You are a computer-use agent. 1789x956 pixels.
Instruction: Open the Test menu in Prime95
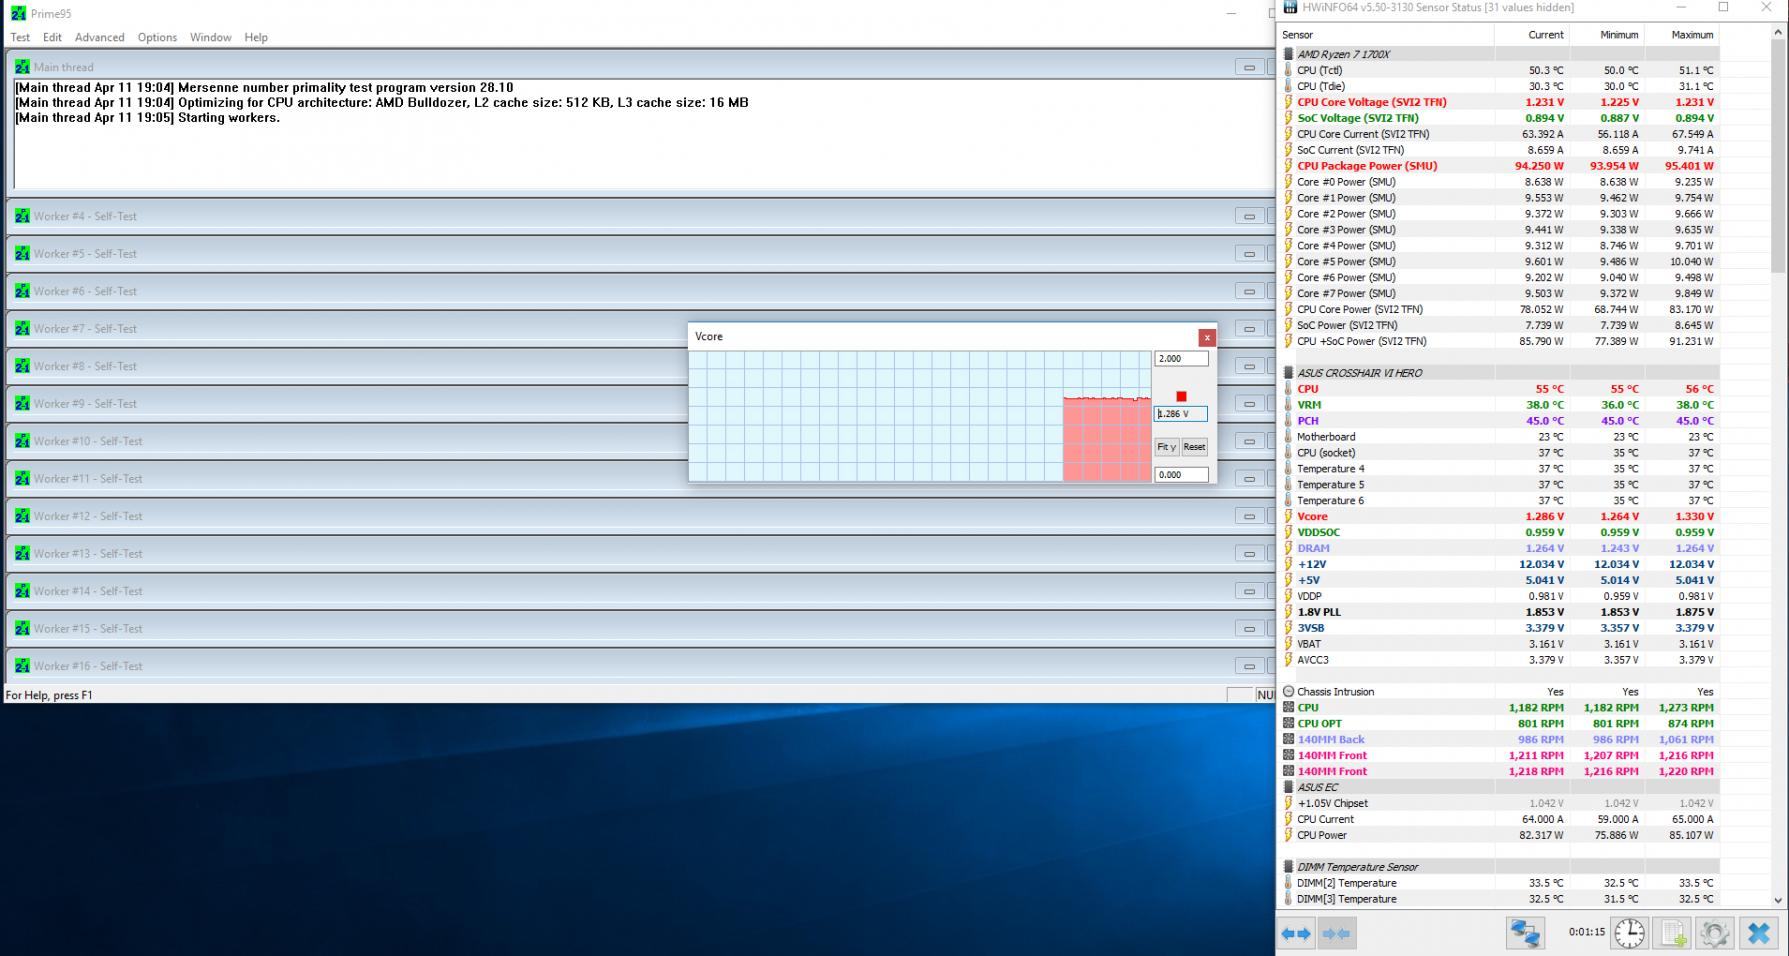pyautogui.click(x=20, y=37)
